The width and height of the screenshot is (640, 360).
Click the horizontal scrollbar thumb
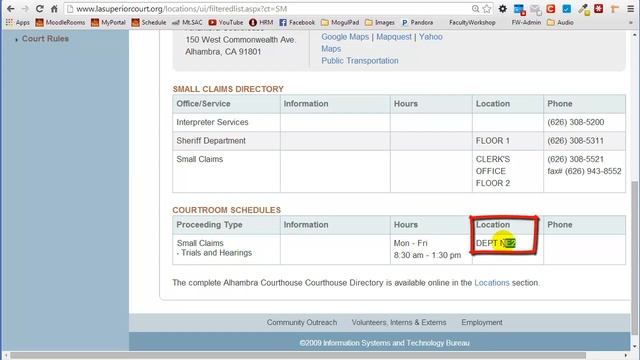[x=298, y=356]
